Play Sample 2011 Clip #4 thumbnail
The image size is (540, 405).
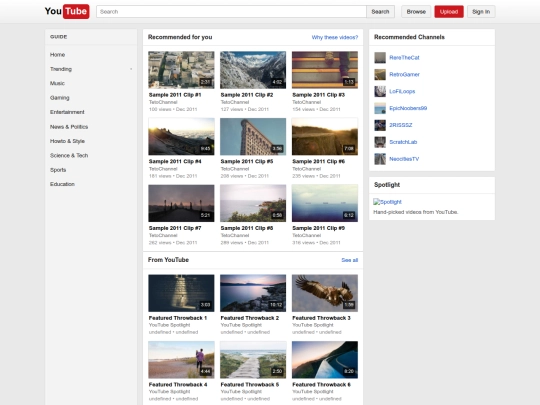[x=181, y=137]
